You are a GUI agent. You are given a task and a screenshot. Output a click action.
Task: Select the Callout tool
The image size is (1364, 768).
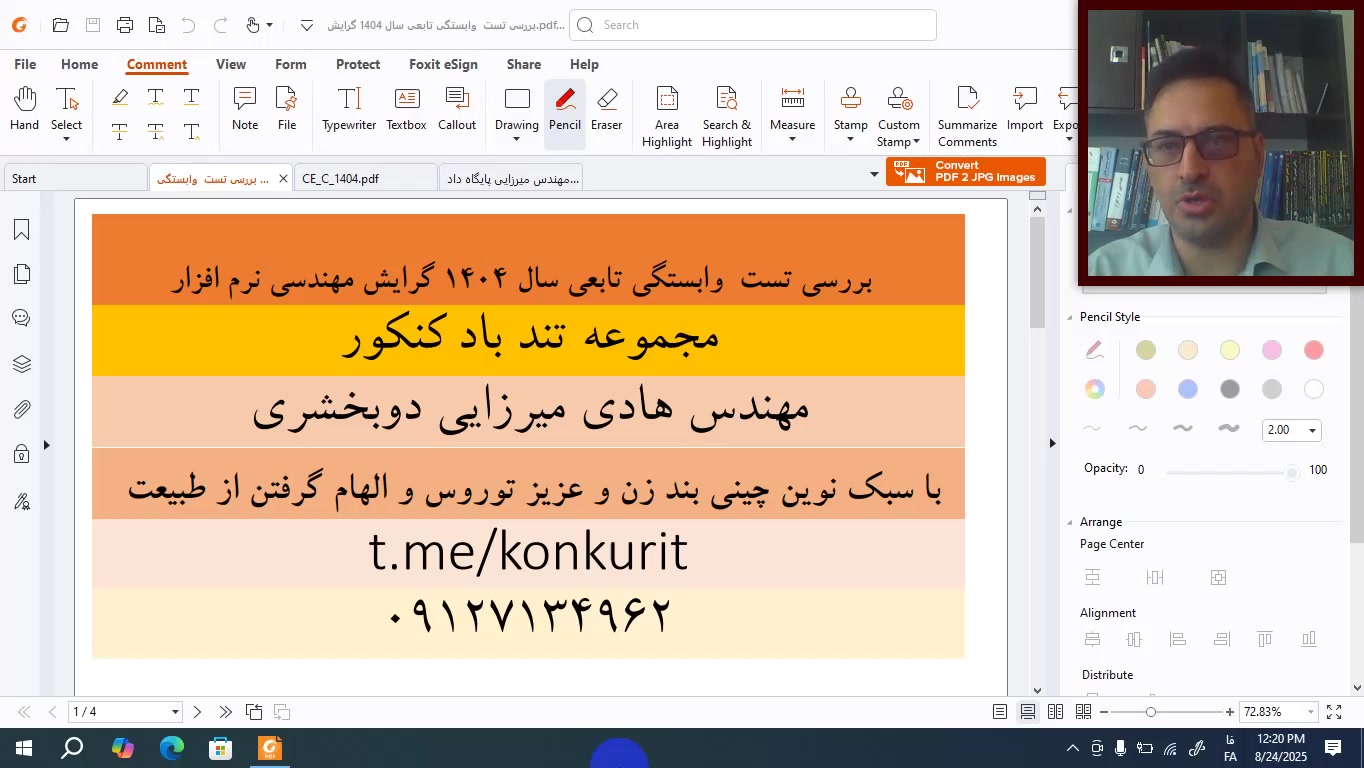(457, 109)
